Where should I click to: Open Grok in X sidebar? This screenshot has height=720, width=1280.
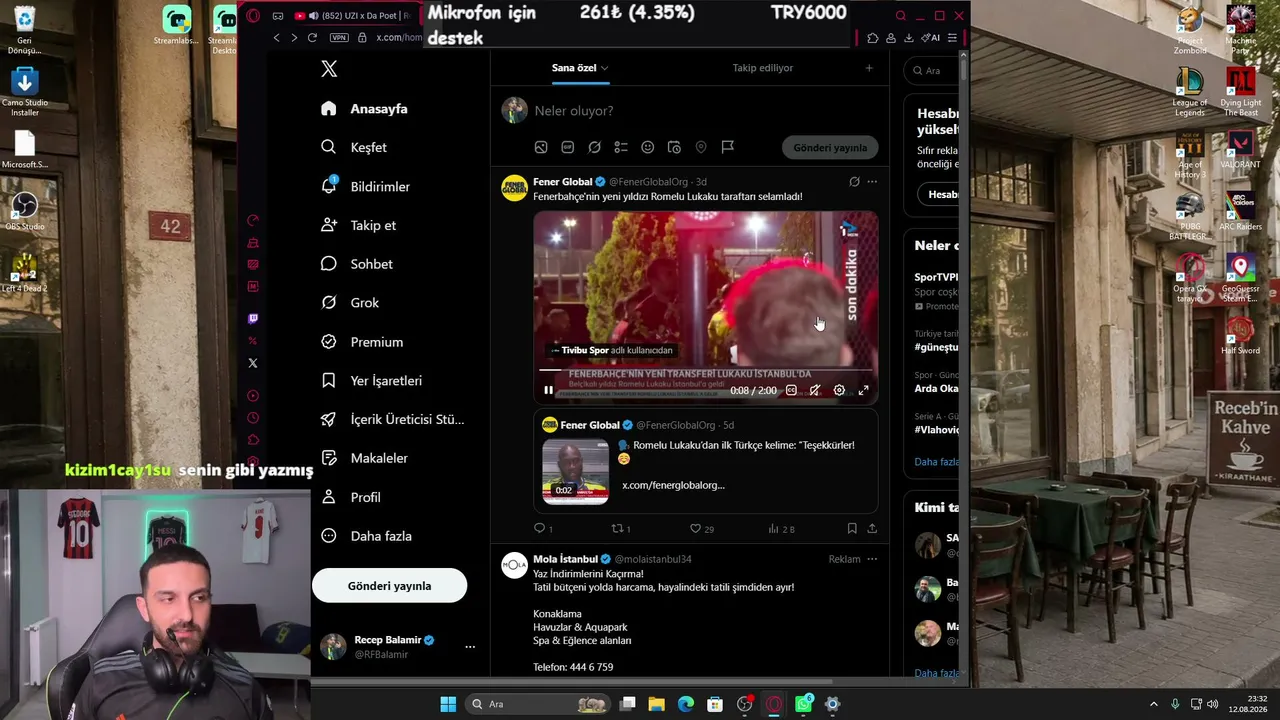tap(350, 302)
